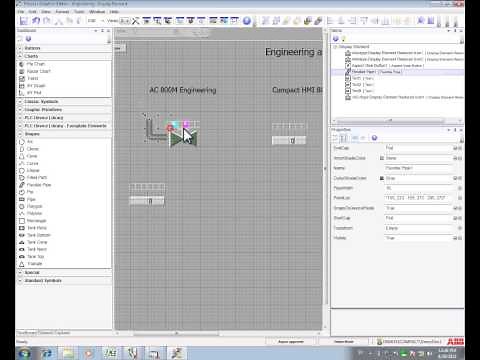Open the Edit menu
480x360 pixels.
[32, 12]
